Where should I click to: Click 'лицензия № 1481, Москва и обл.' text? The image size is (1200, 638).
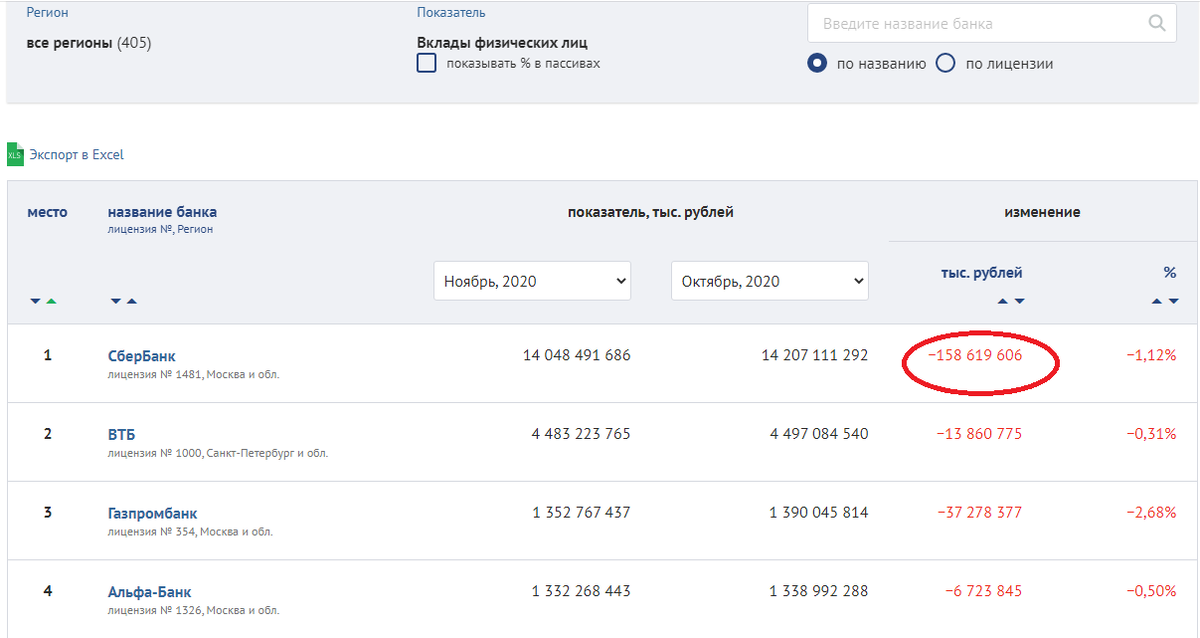click(x=193, y=375)
